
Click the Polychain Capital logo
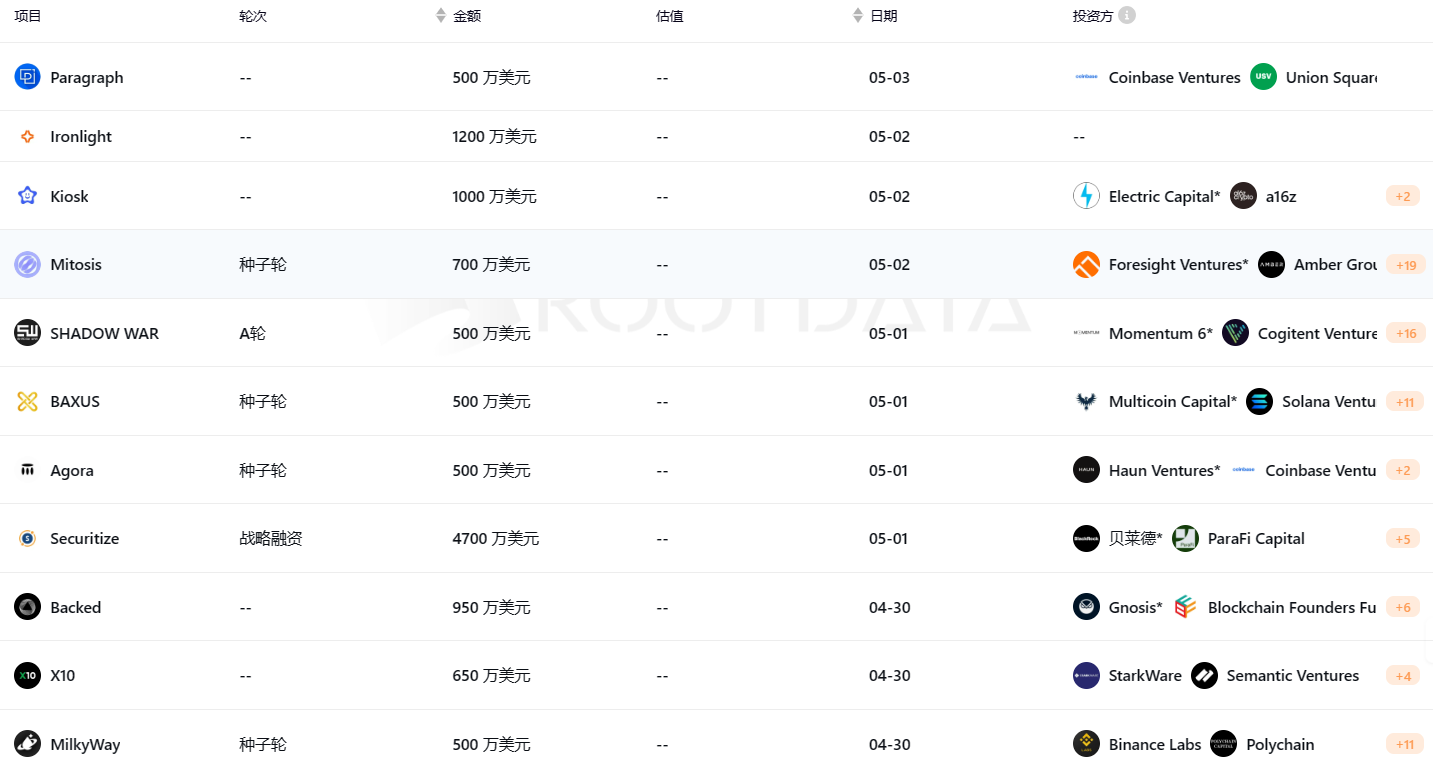click(1223, 744)
